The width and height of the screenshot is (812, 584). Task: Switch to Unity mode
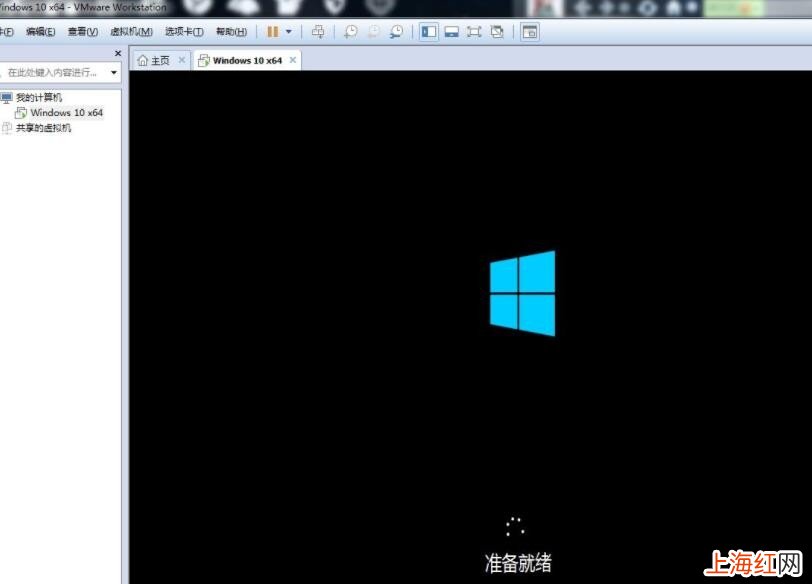(497, 32)
